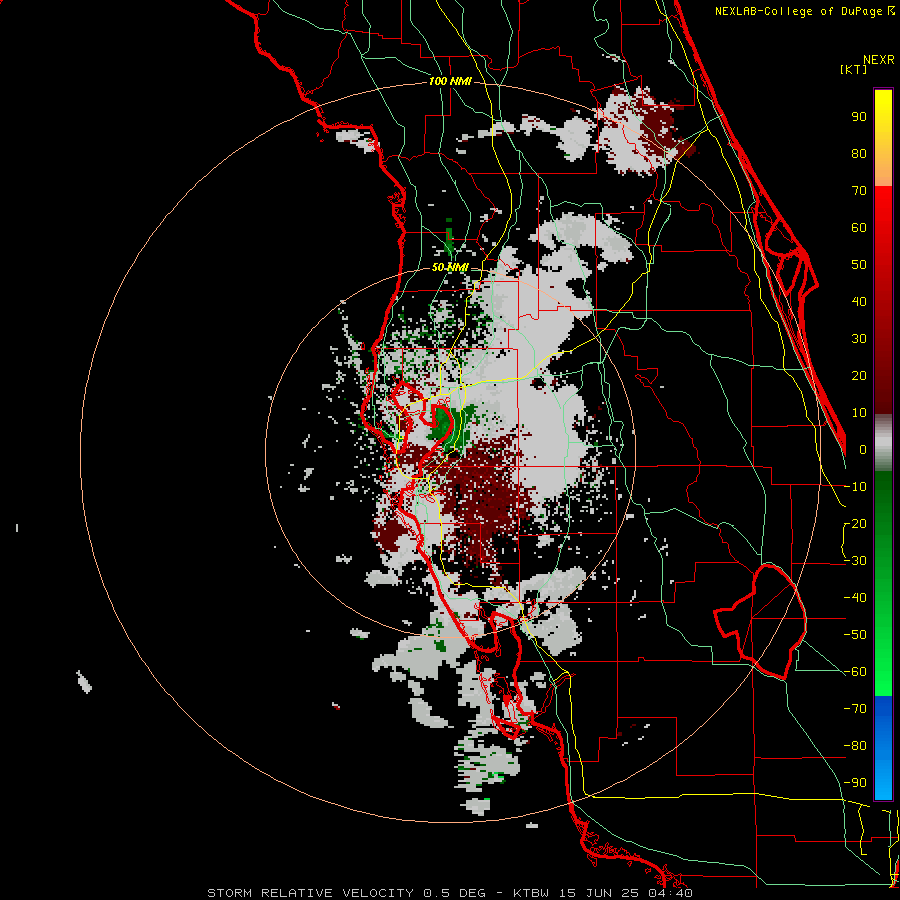The width and height of the screenshot is (900, 900).
Task: Pick the gray zero-velocity segment of the color bar
Action: [x=883, y=443]
